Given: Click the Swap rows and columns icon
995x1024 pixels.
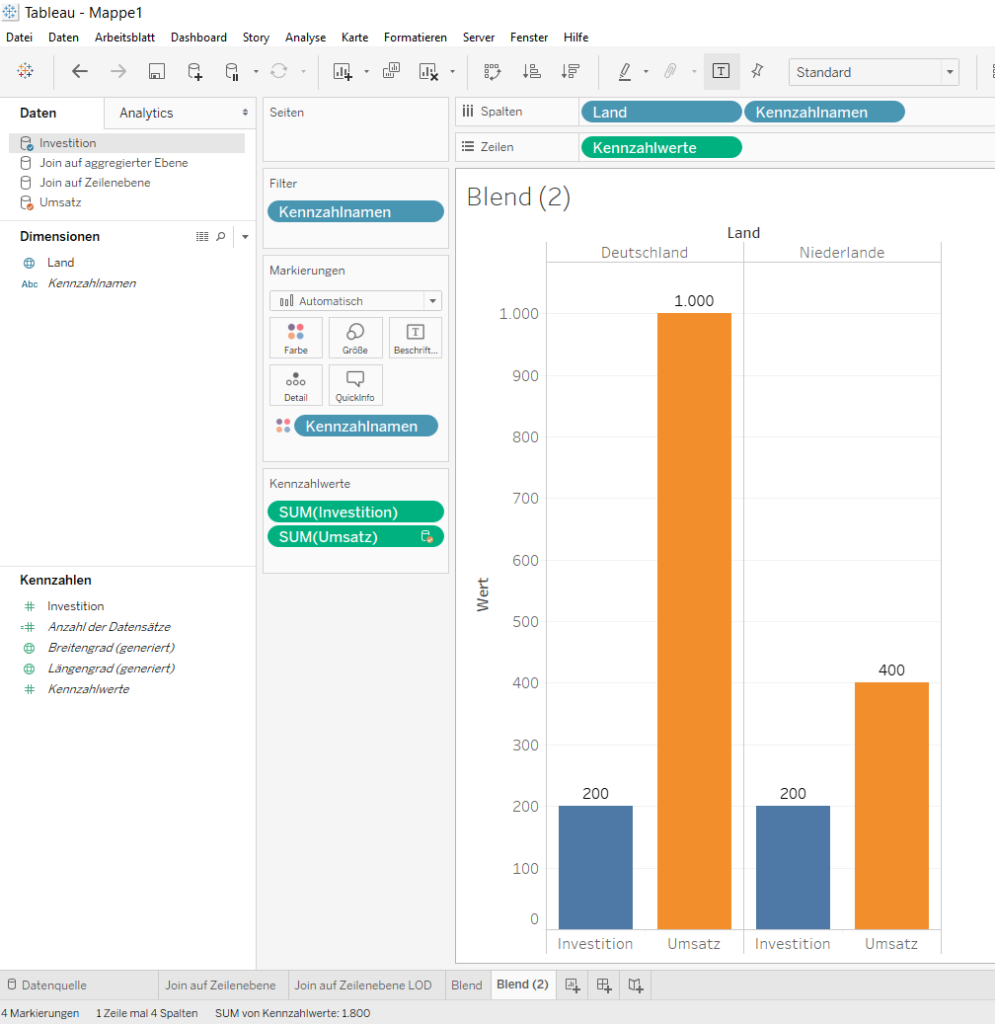Looking at the screenshot, I should pyautogui.click(x=492, y=71).
